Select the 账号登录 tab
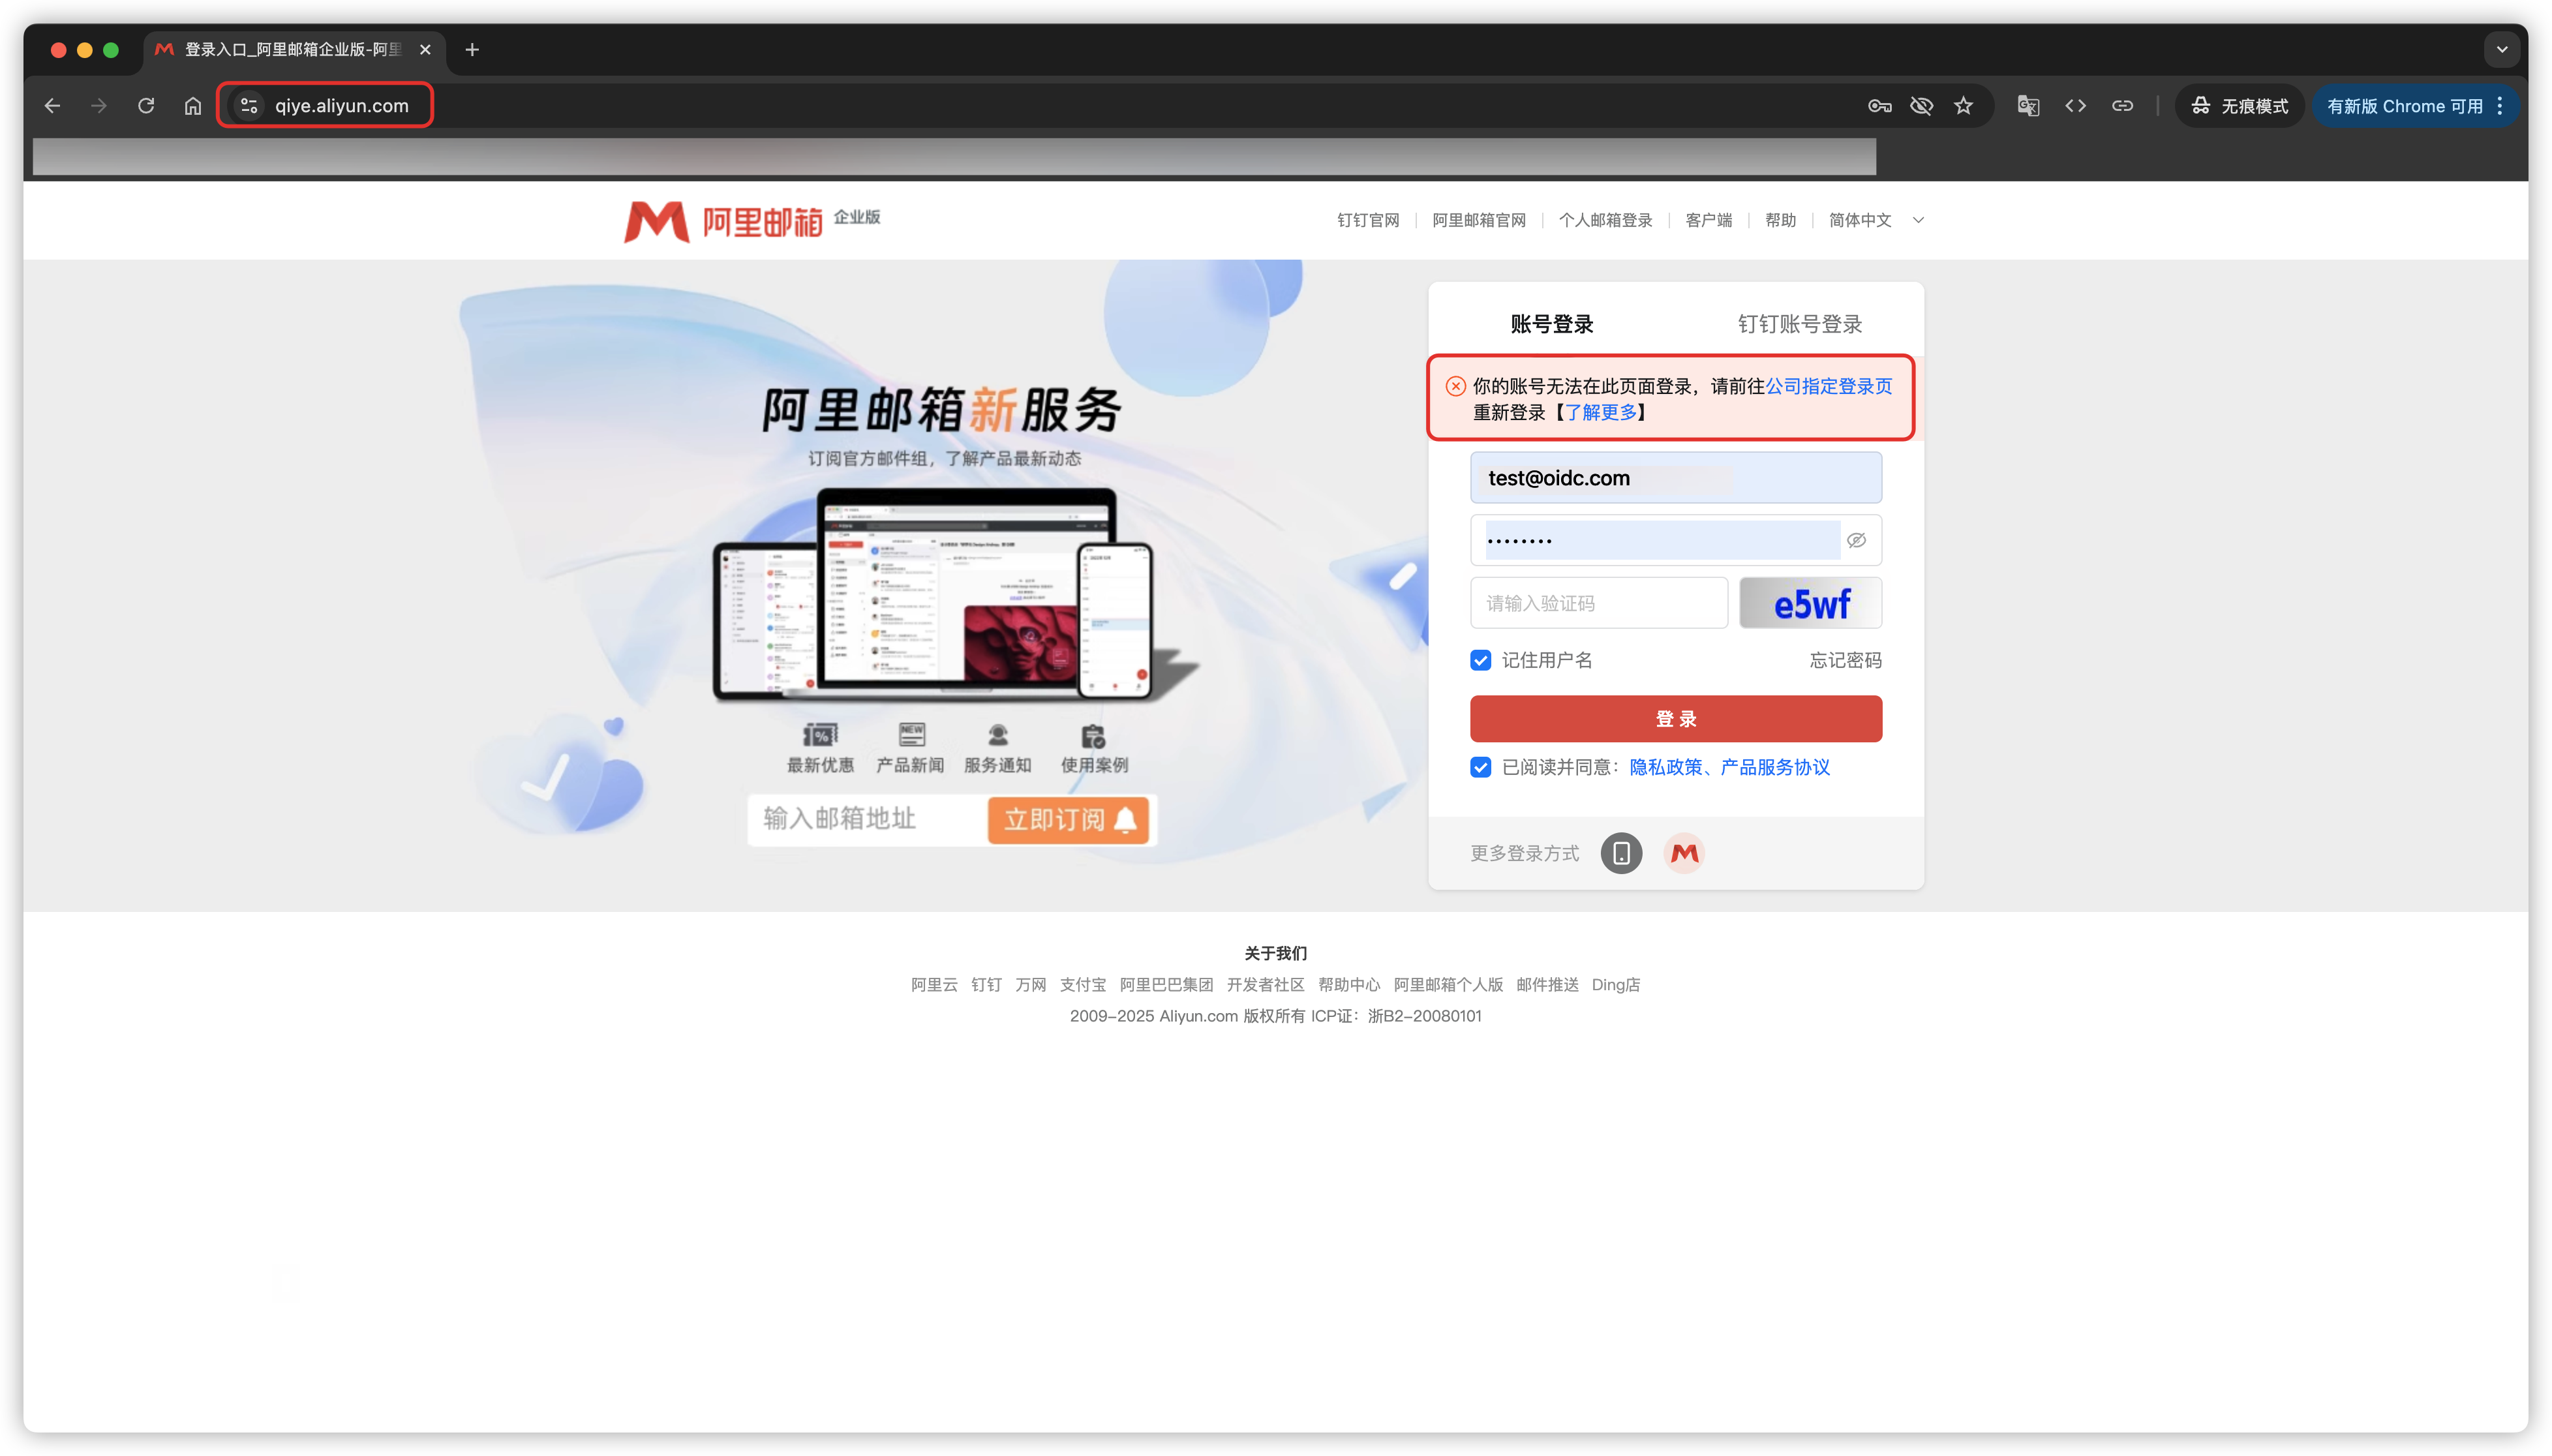 click(1551, 324)
